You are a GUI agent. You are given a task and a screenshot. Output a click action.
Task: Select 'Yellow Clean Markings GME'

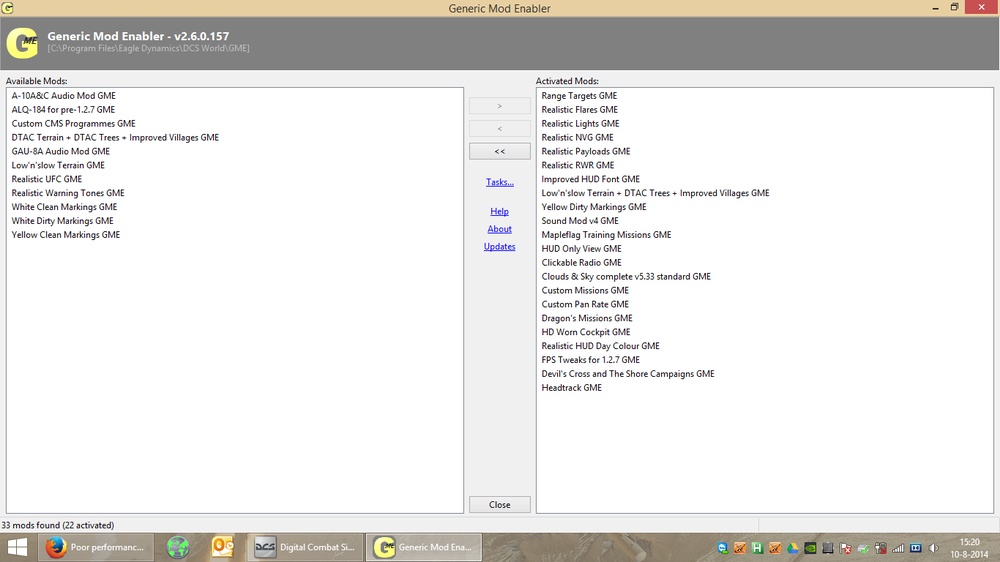click(66, 235)
